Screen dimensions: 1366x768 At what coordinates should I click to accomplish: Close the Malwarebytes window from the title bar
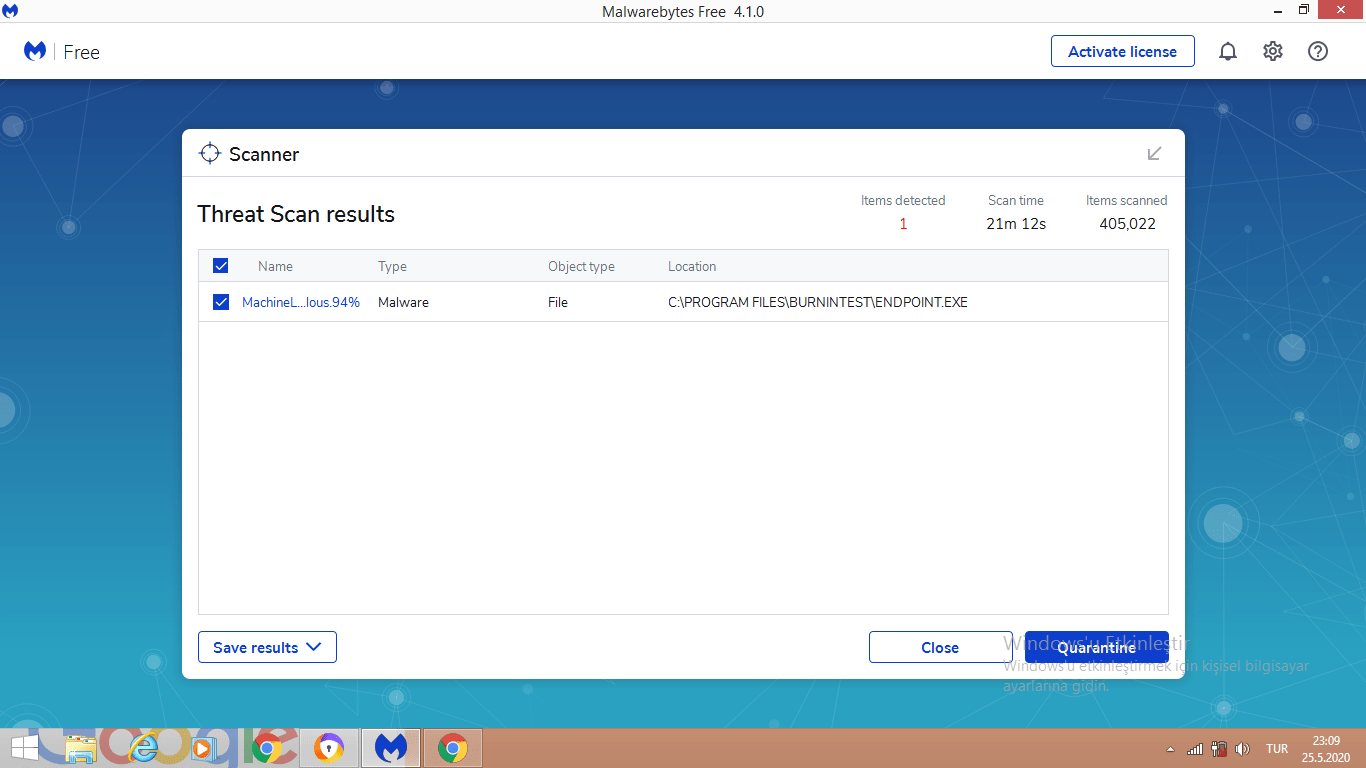[x=1341, y=10]
